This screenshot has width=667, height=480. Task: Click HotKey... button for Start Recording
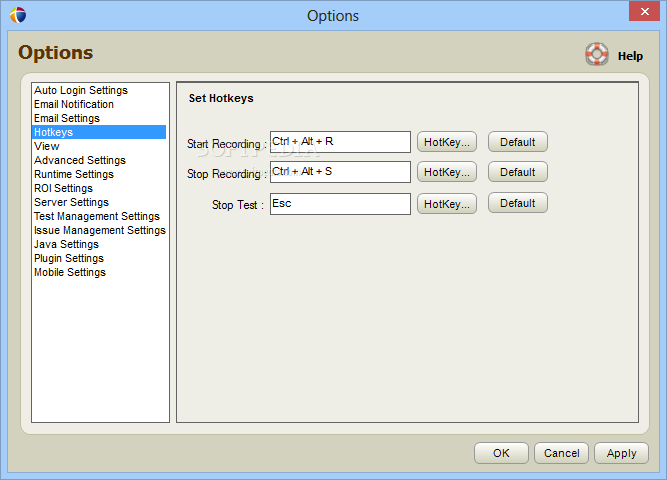coord(447,142)
